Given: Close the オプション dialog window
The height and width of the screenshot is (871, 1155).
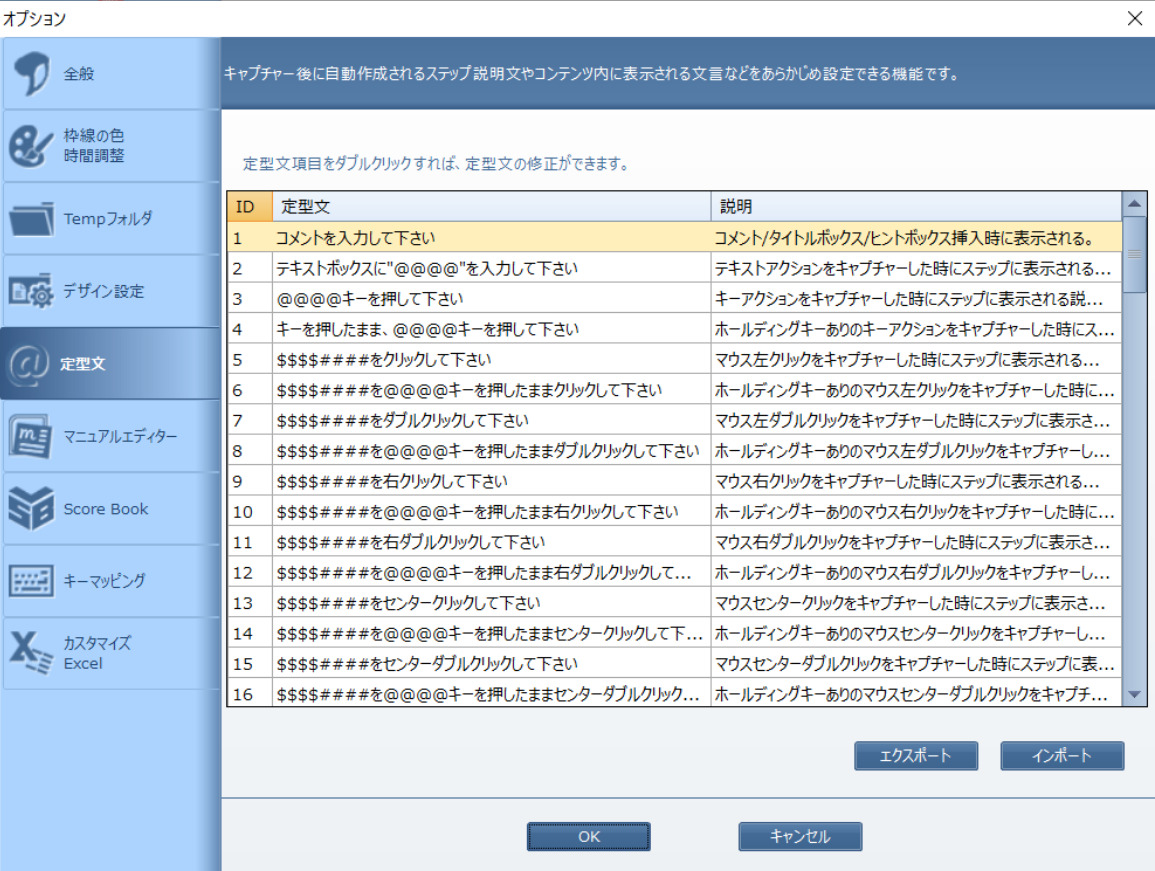Looking at the screenshot, I should [1134, 18].
